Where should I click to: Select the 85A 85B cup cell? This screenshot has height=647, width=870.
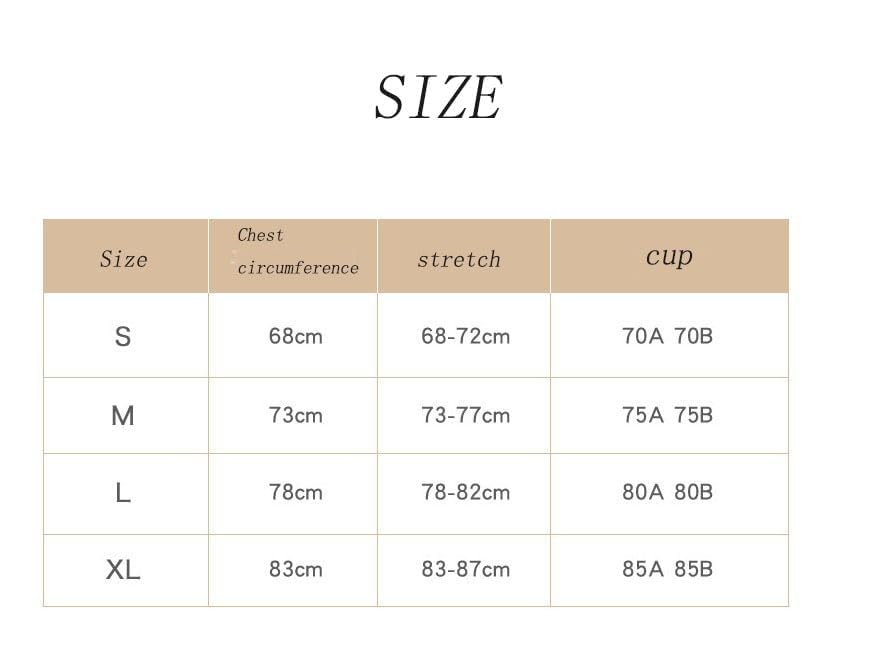tap(667, 569)
